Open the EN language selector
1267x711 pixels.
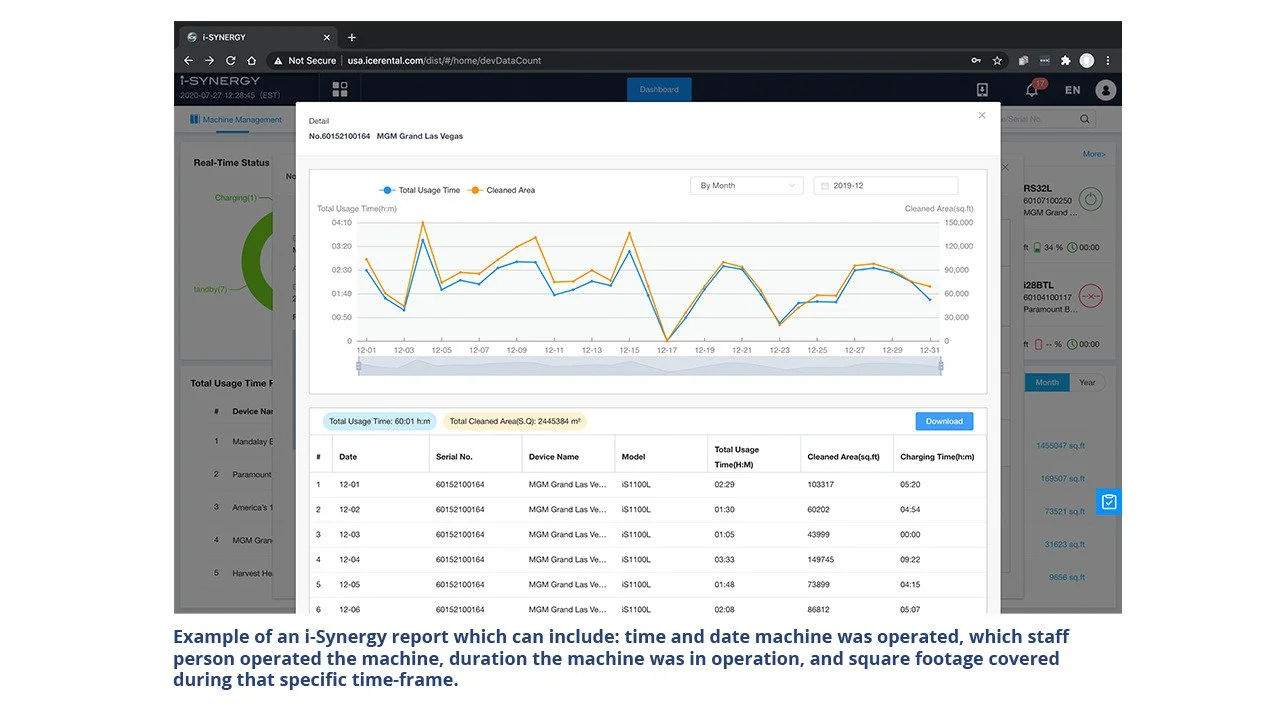click(x=1072, y=90)
